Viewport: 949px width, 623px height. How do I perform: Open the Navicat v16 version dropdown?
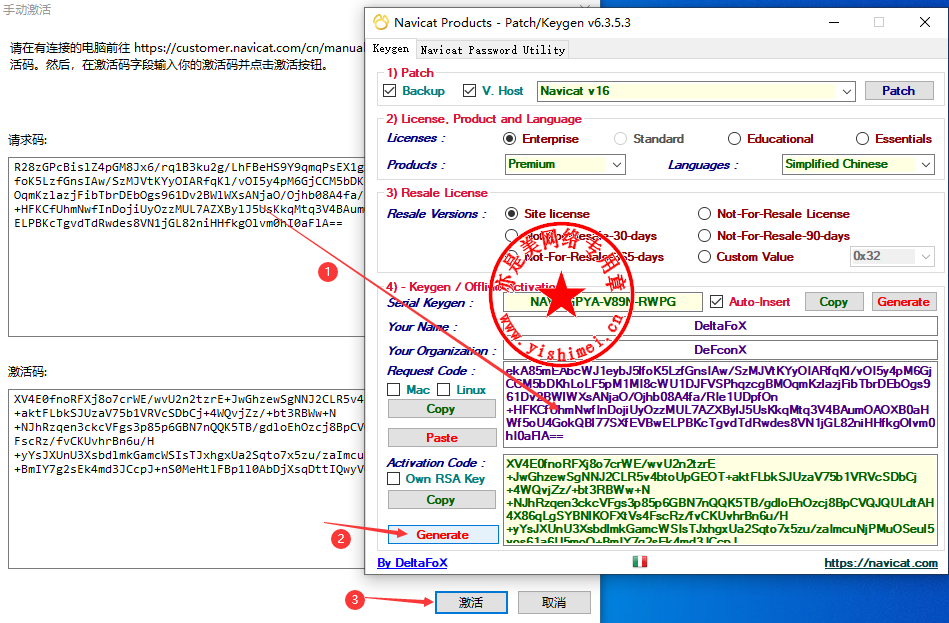point(696,91)
